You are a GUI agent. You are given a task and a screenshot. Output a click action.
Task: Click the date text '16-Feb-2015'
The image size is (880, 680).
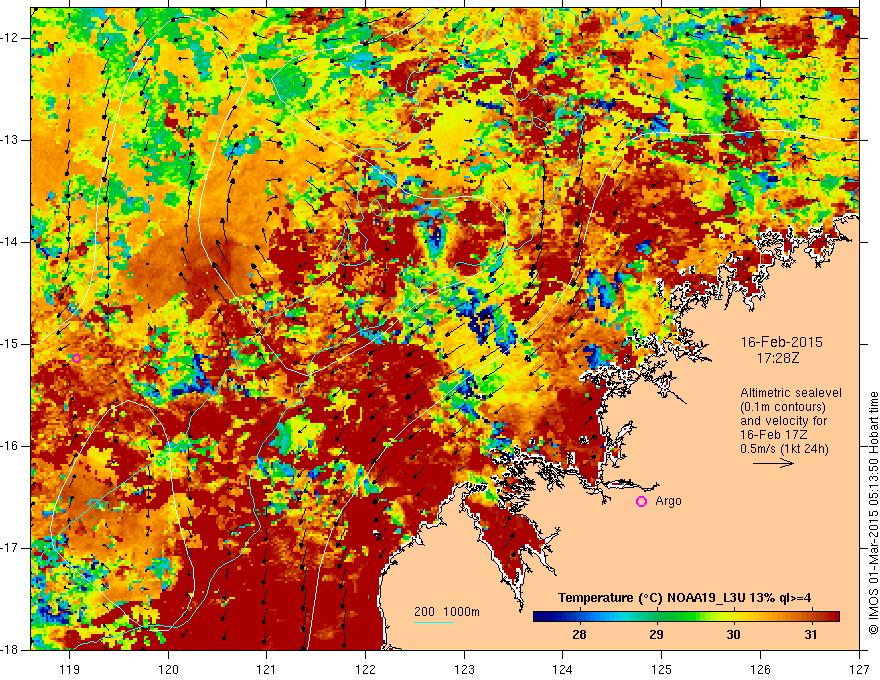coord(782,342)
